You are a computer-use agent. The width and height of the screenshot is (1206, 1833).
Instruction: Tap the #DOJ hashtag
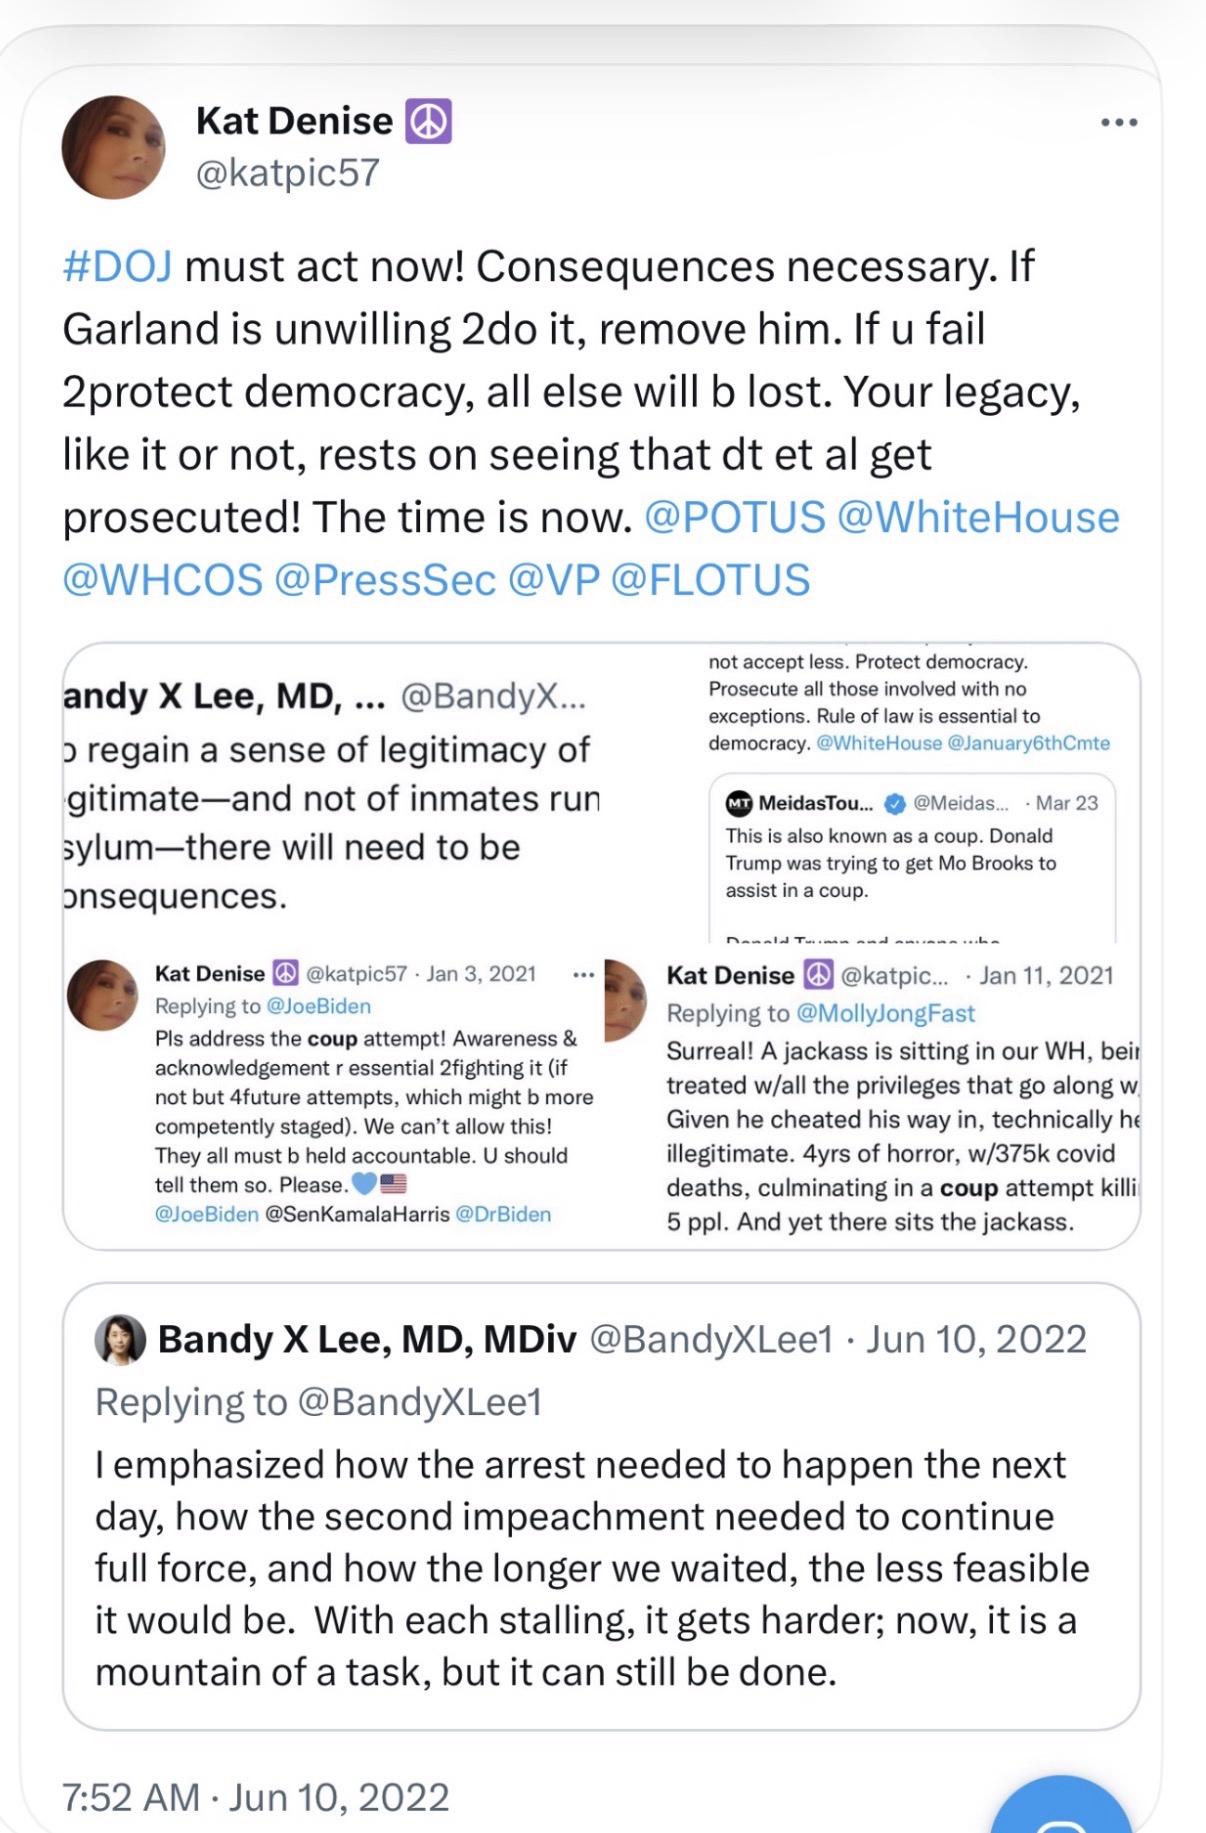click(x=117, y=267)
